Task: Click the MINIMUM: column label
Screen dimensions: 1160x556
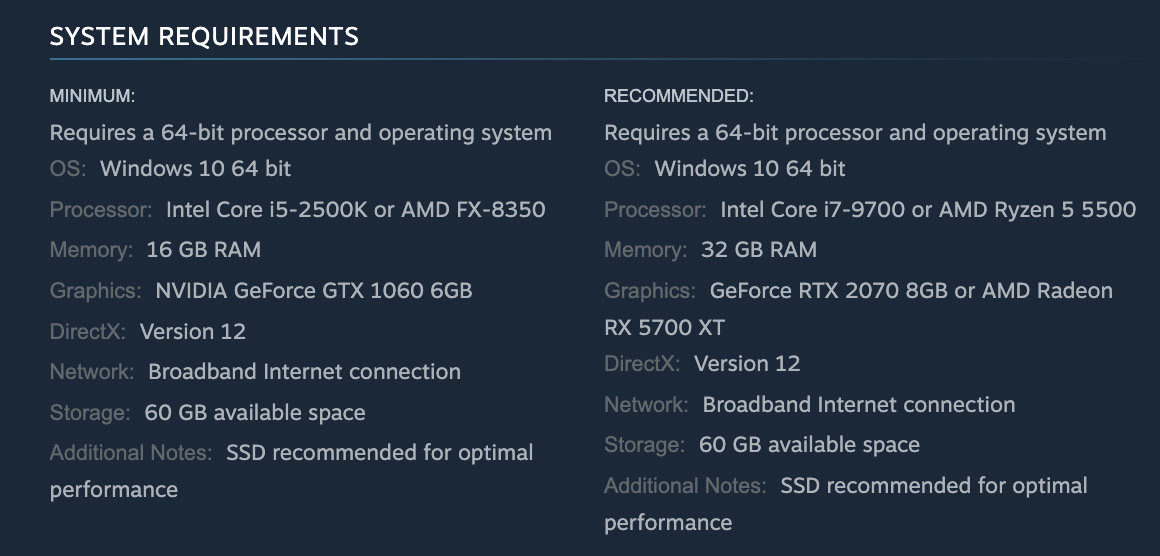Action: click(x=92, y=95)
